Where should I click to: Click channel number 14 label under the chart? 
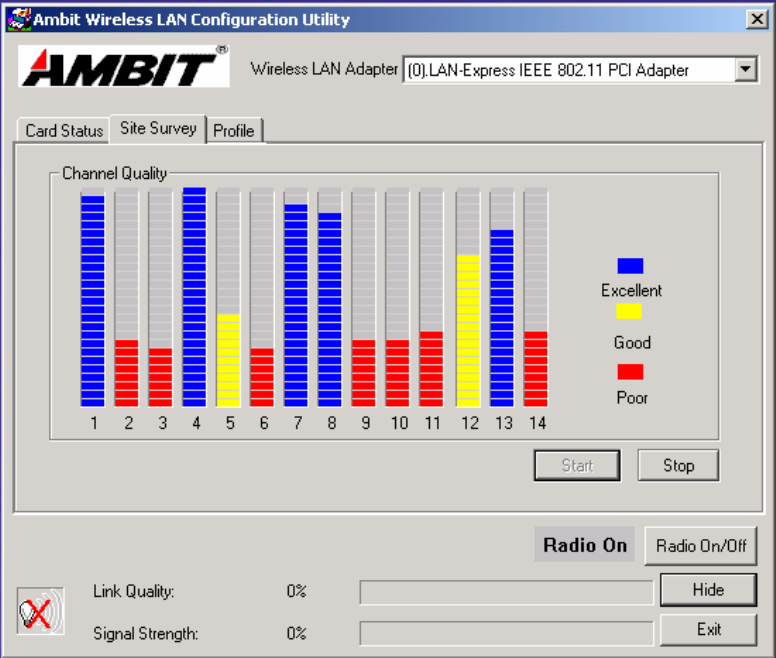pos(537,423)
